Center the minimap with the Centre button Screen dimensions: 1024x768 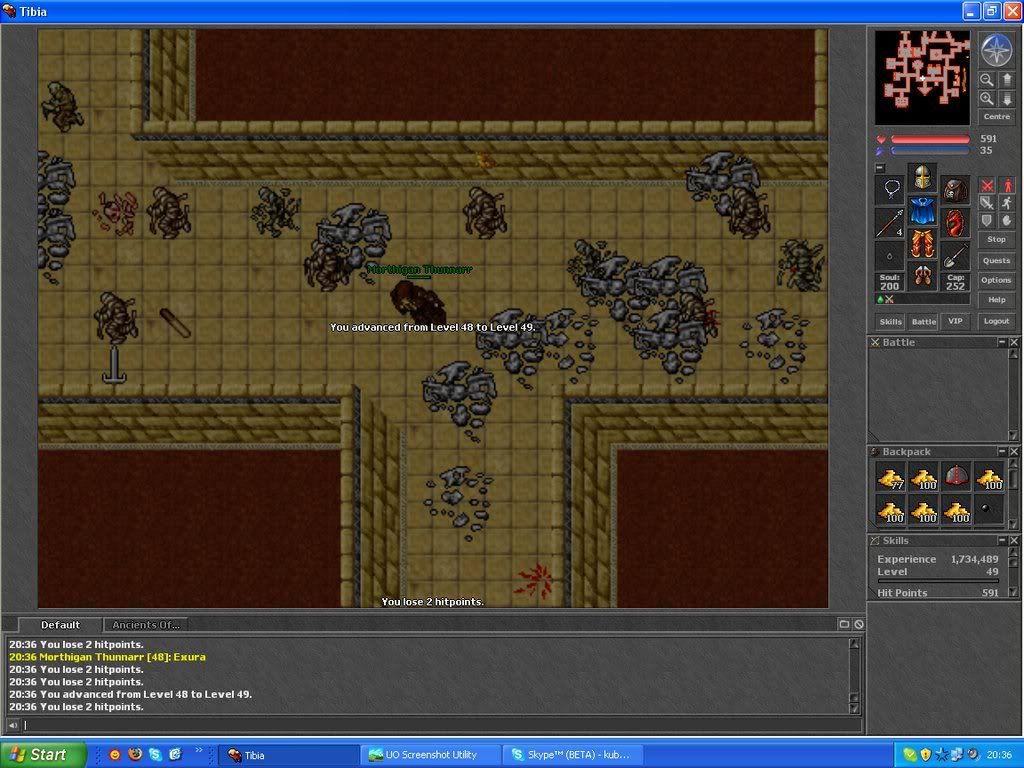(997, 117)
